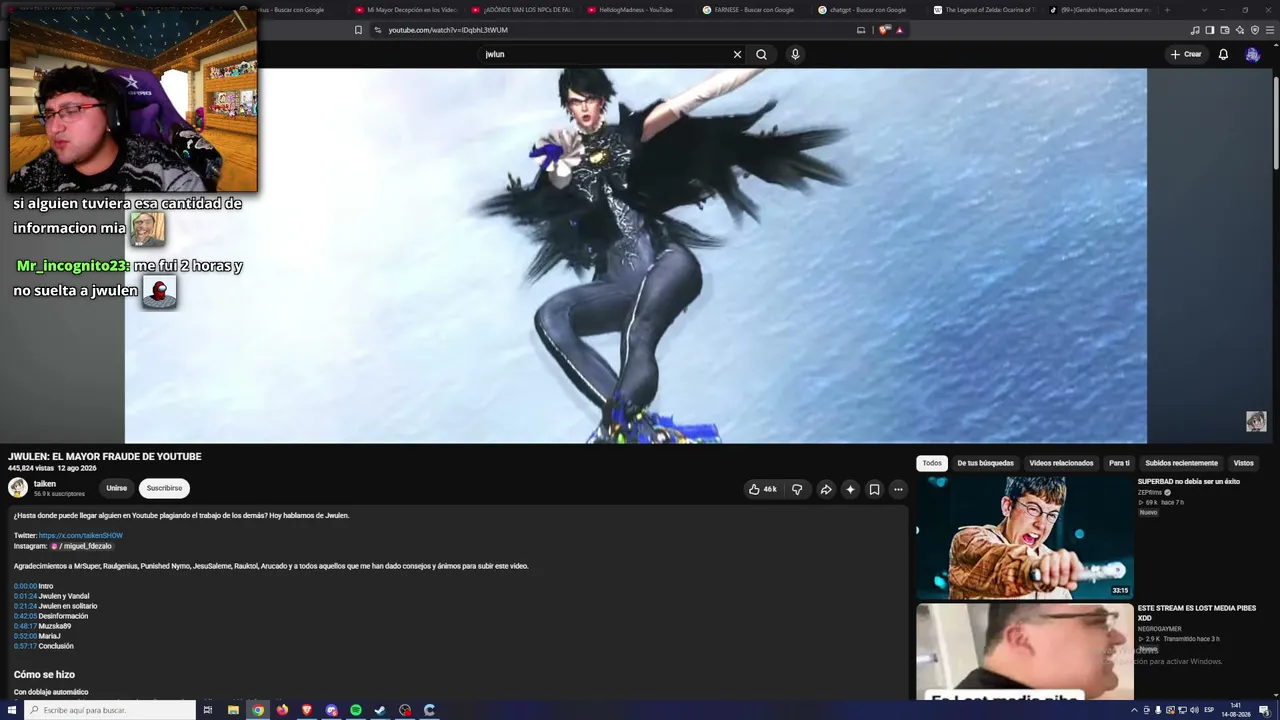1280x720 pixels.
Task: Open a new browser tab
Action: [x=1167, y=10]
